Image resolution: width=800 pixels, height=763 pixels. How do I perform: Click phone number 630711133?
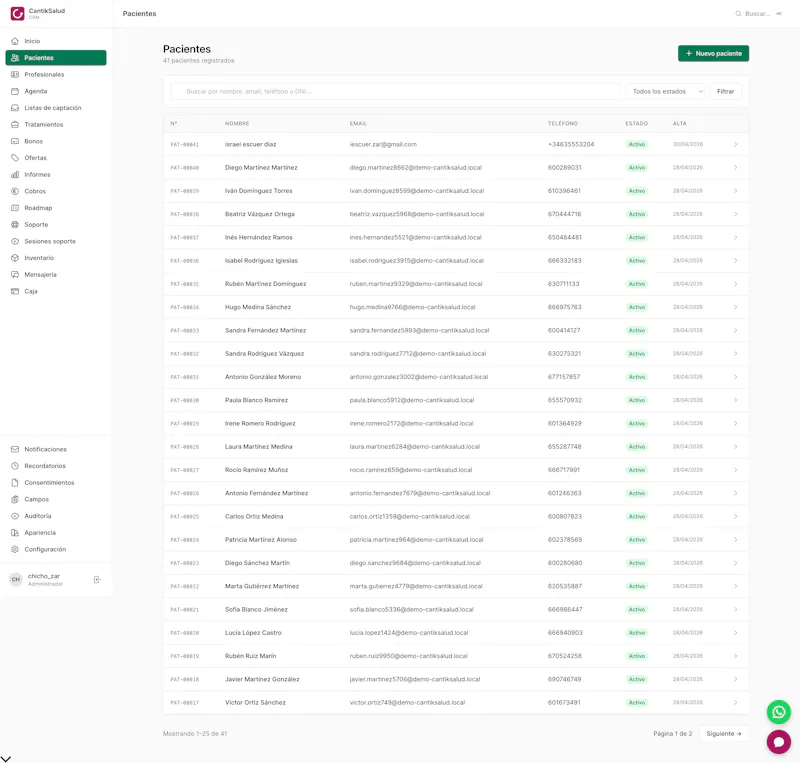pos(564,284)
